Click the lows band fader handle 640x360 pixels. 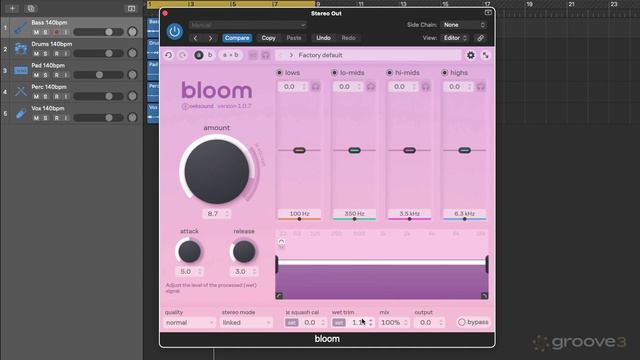(299, 150)
